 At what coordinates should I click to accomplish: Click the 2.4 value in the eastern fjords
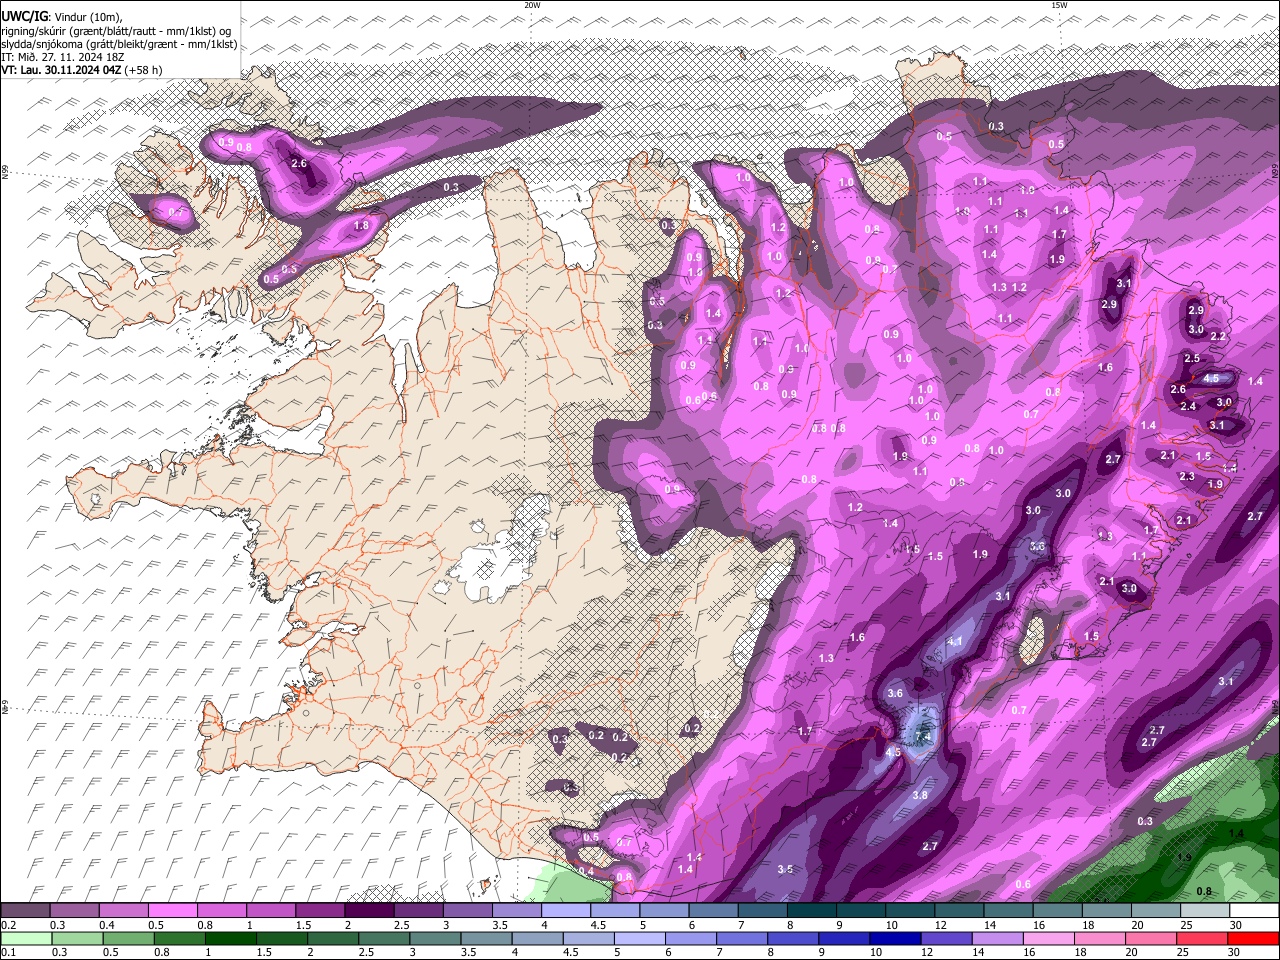(1188, 406)
